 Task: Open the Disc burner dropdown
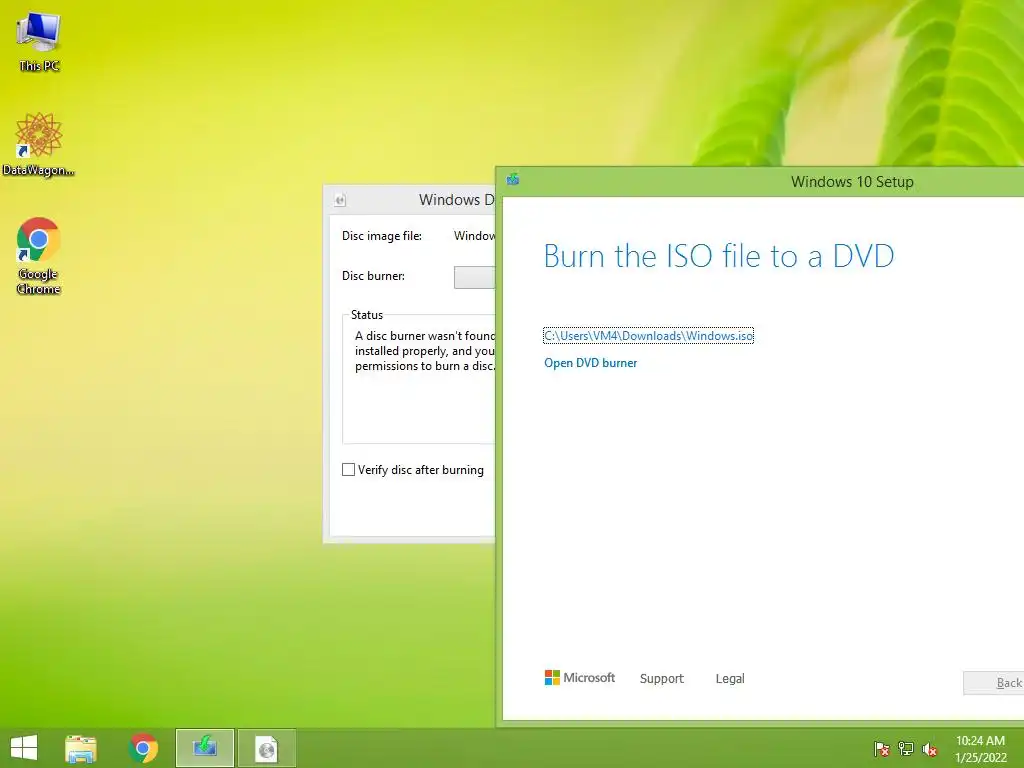pyautogui.click(x=475, y=277)
